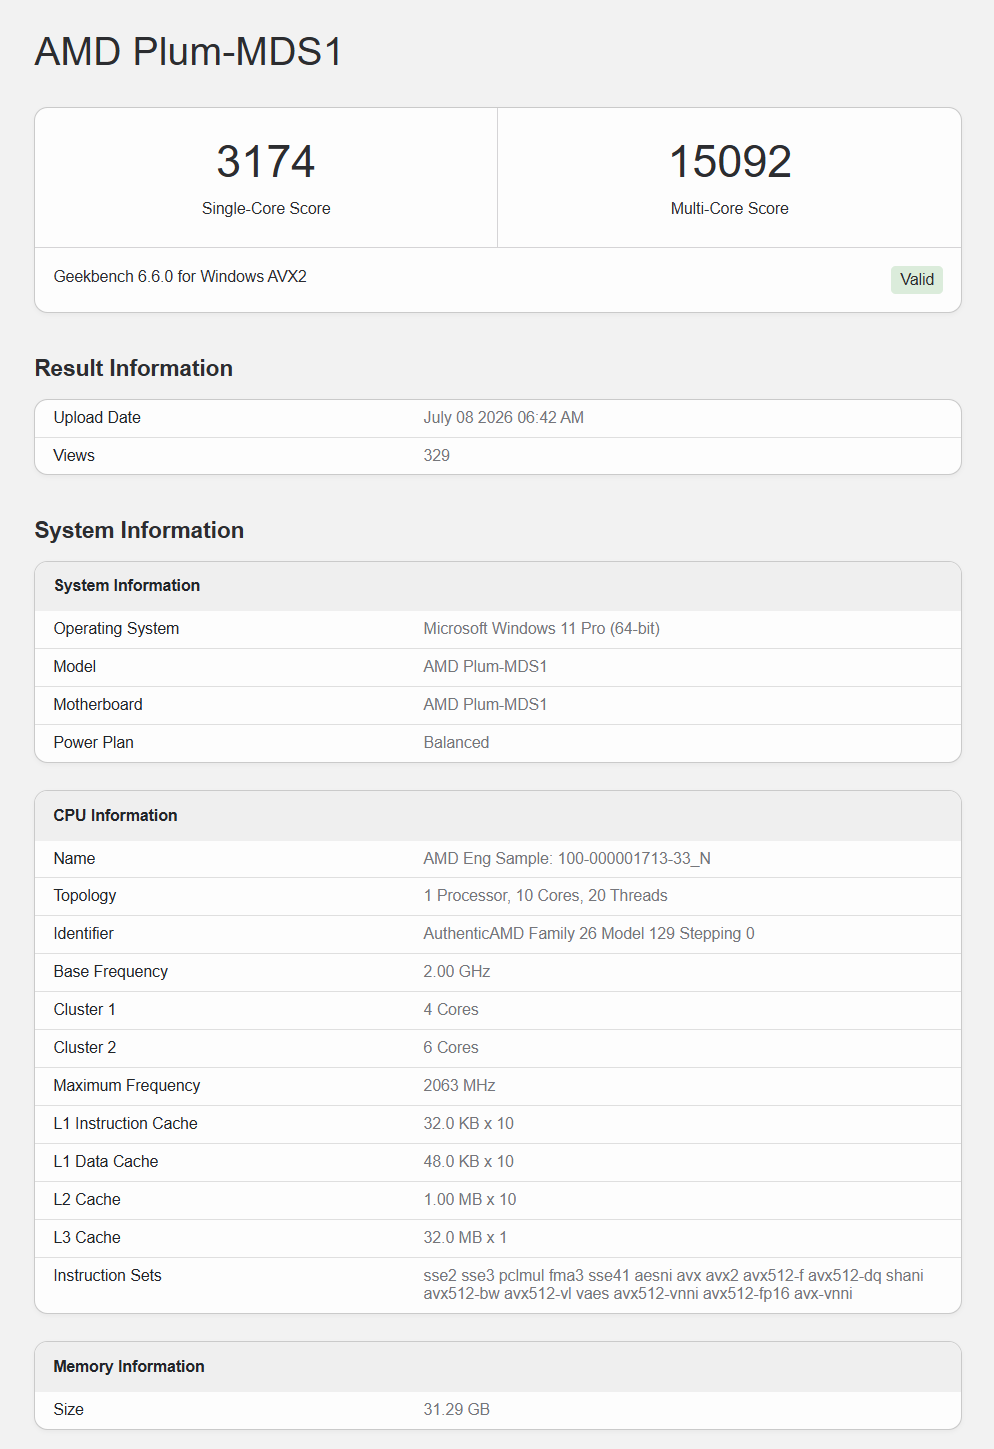994x1449 pixels.
Task: Click the 48.0 KB x 10 value
Action: (x=469, y=1161)
